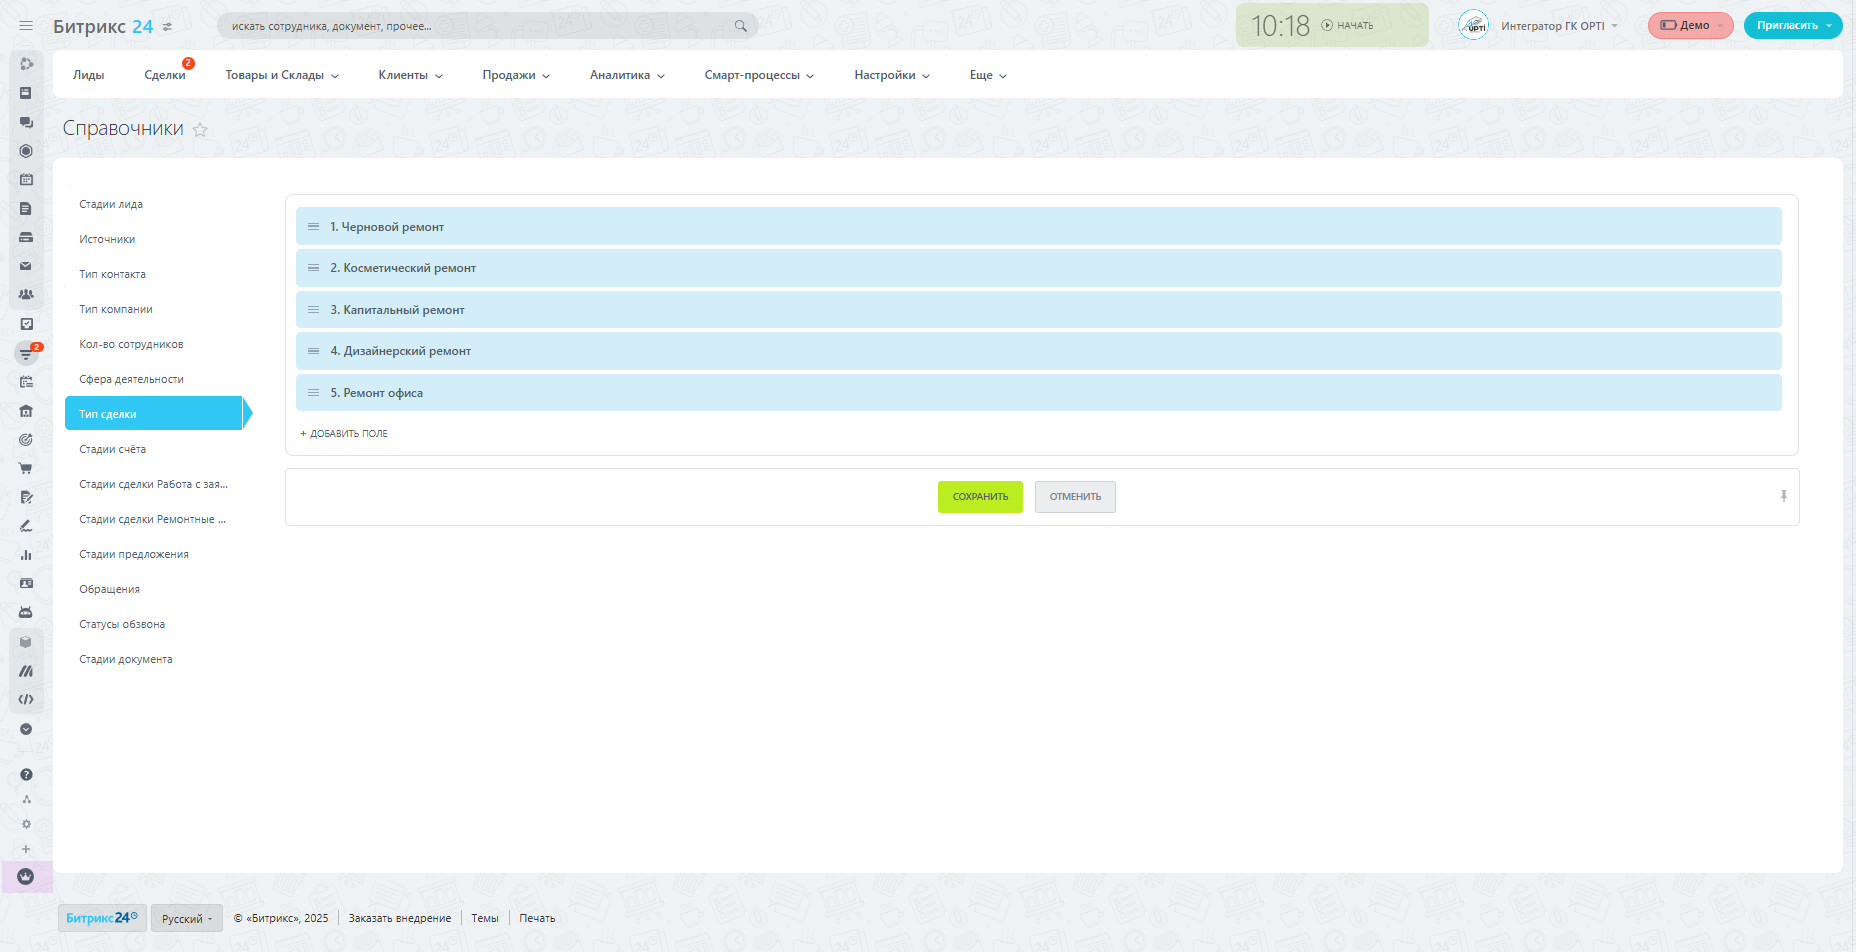Screen dimensions: 1856x952
Task: Click the search magnifier icon
Action: 741,26
